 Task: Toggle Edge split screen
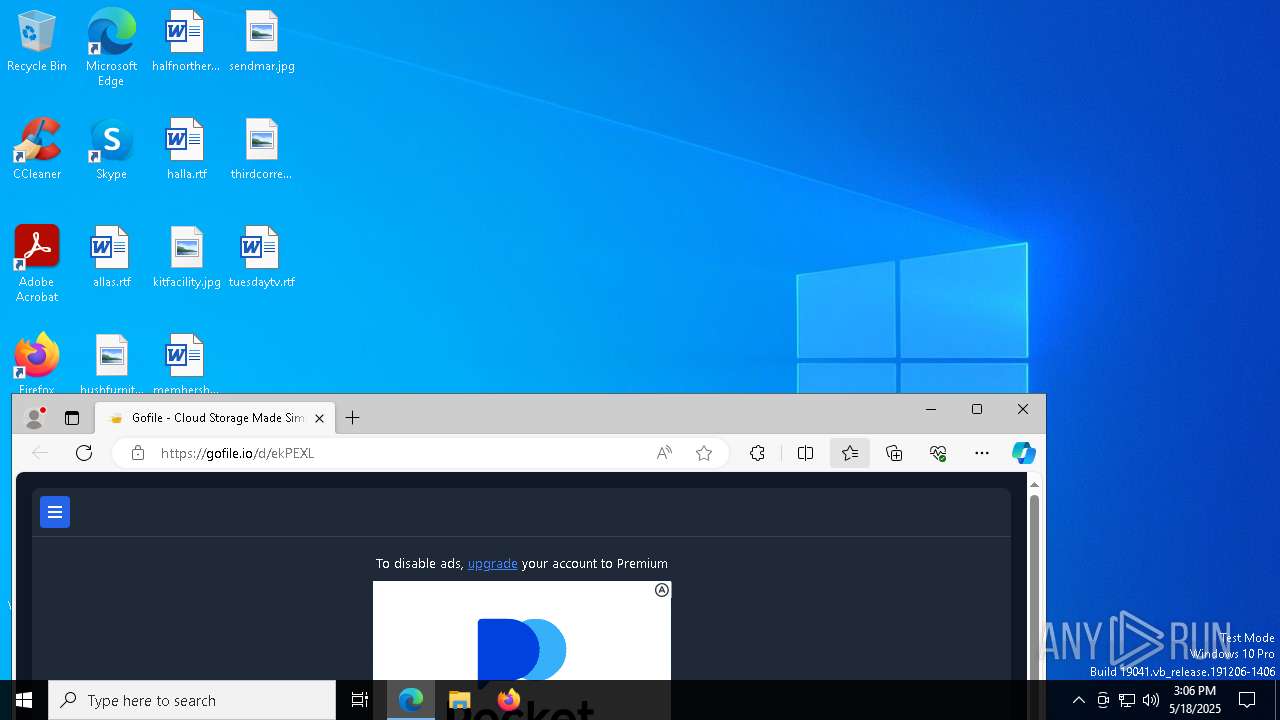point(805,453)
